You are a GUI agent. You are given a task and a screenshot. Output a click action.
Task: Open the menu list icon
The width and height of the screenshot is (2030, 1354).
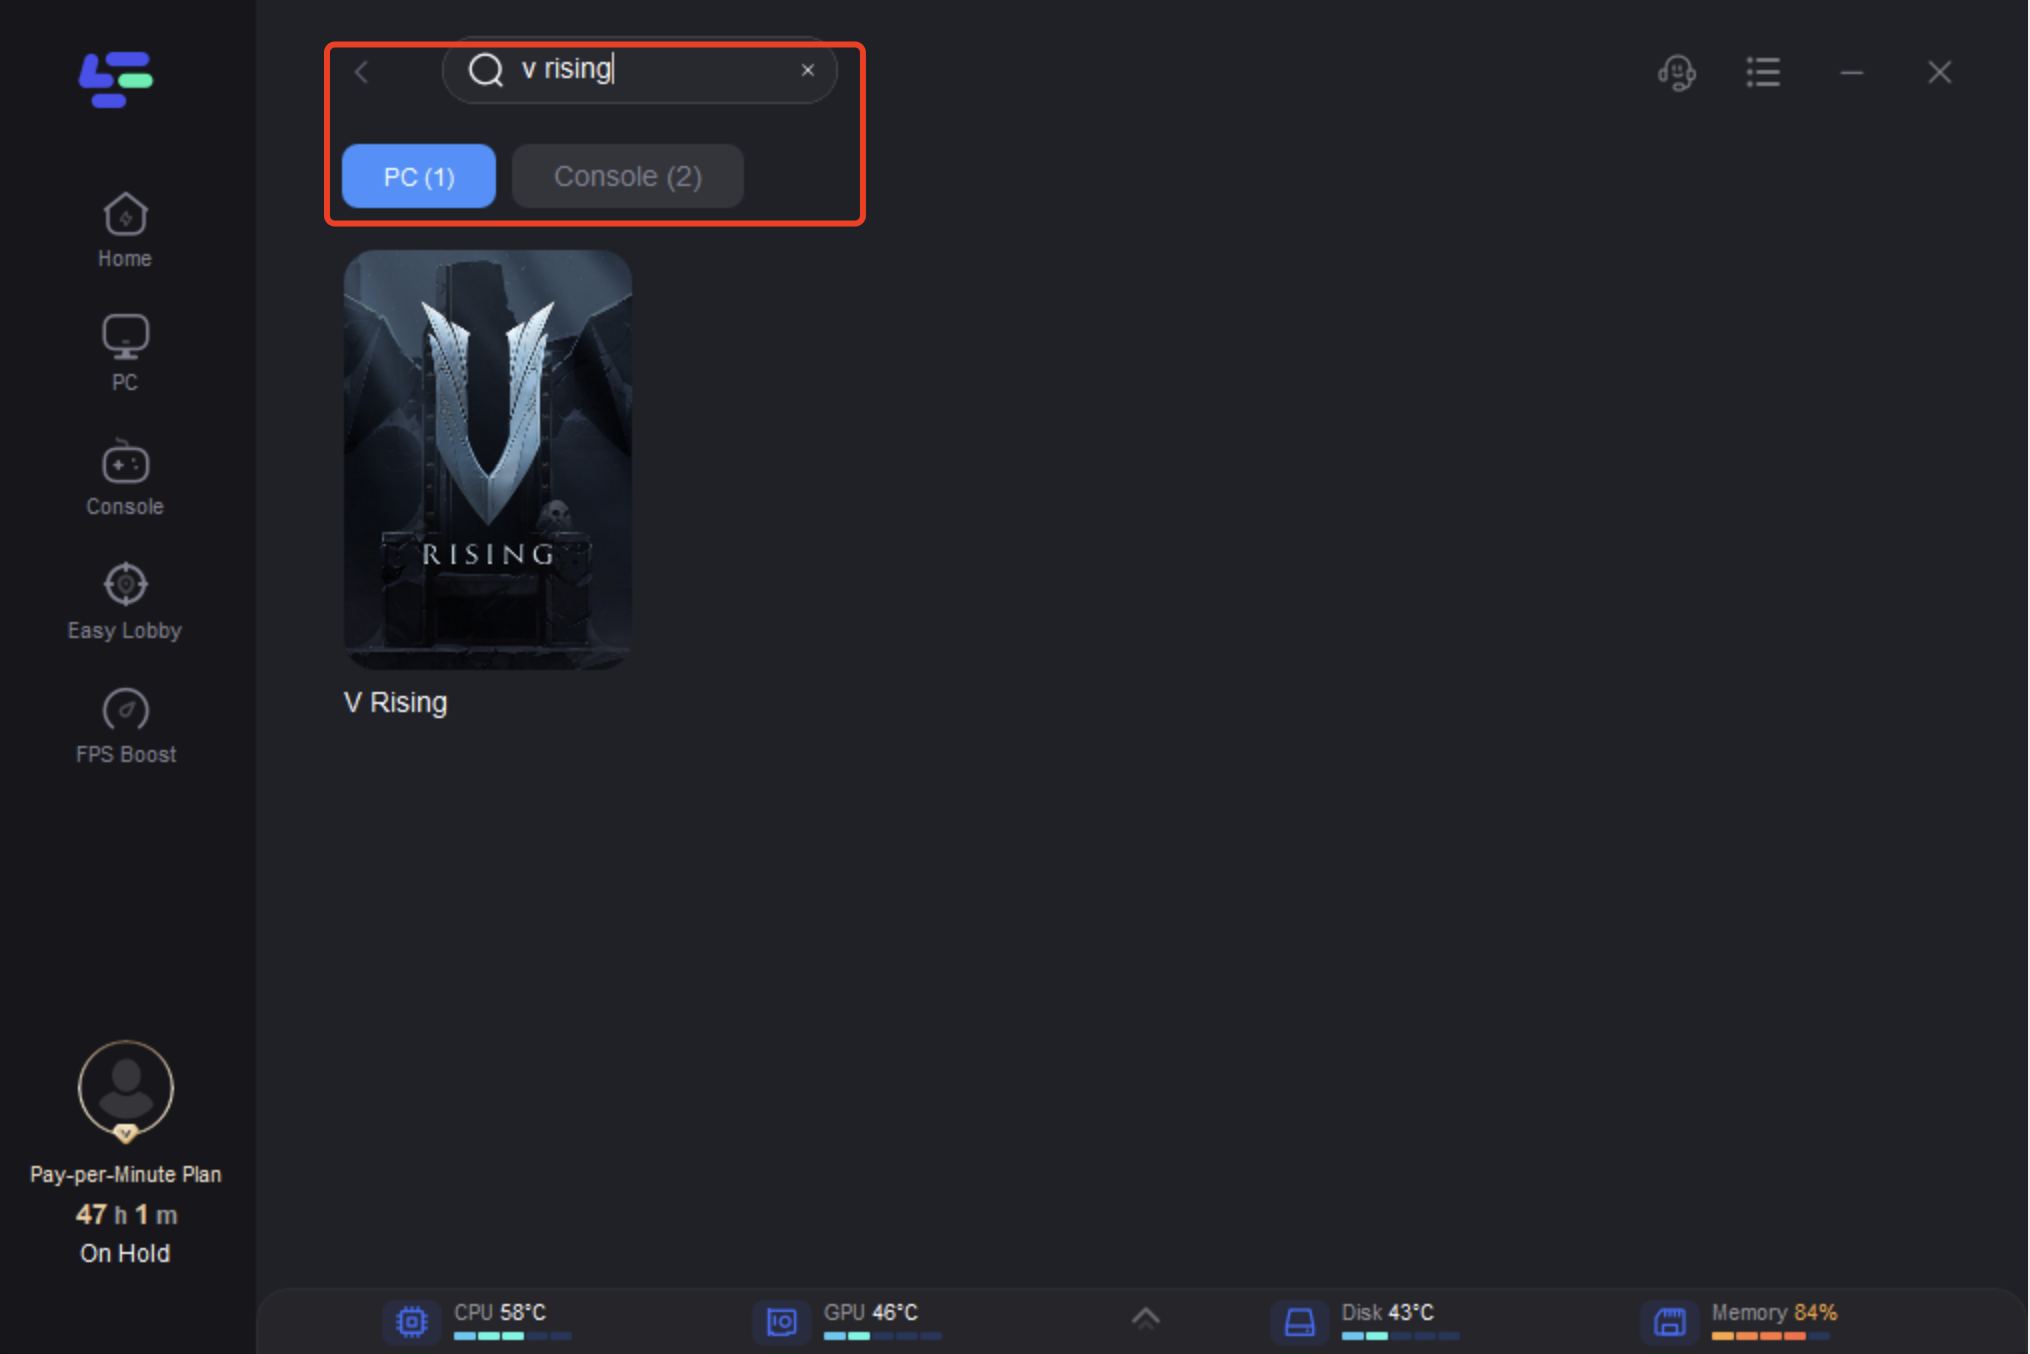[1761, 71]
